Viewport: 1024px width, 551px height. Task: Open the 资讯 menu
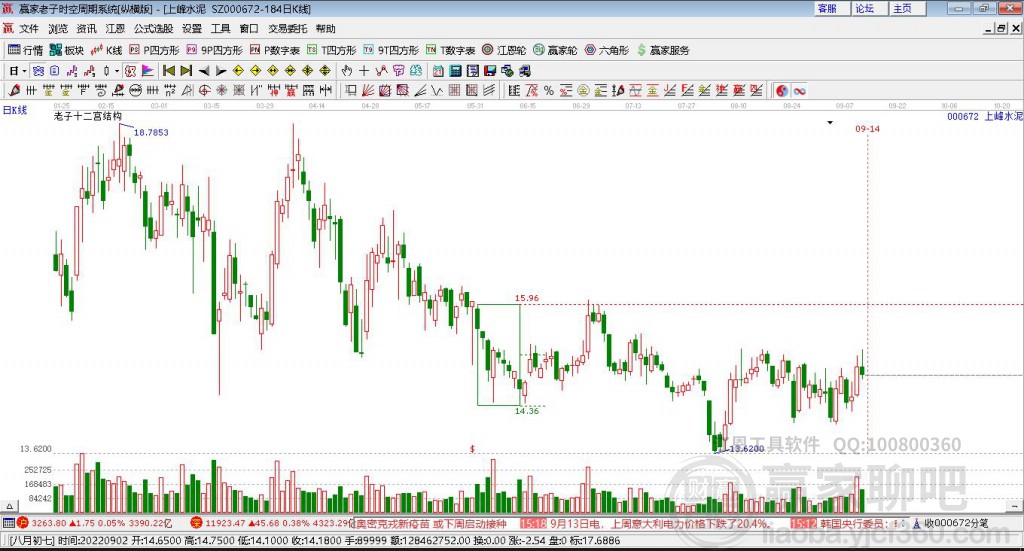point(86,29)
